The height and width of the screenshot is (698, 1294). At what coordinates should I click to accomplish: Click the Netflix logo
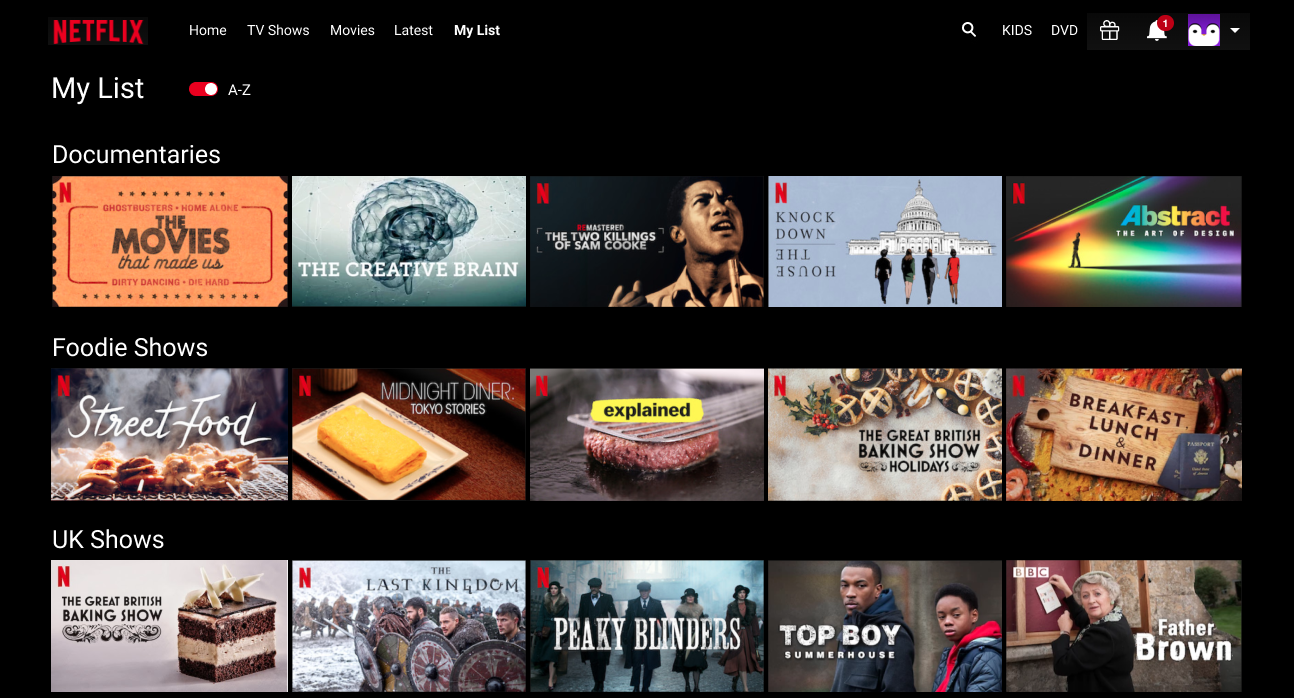click(x=98, y=31)
